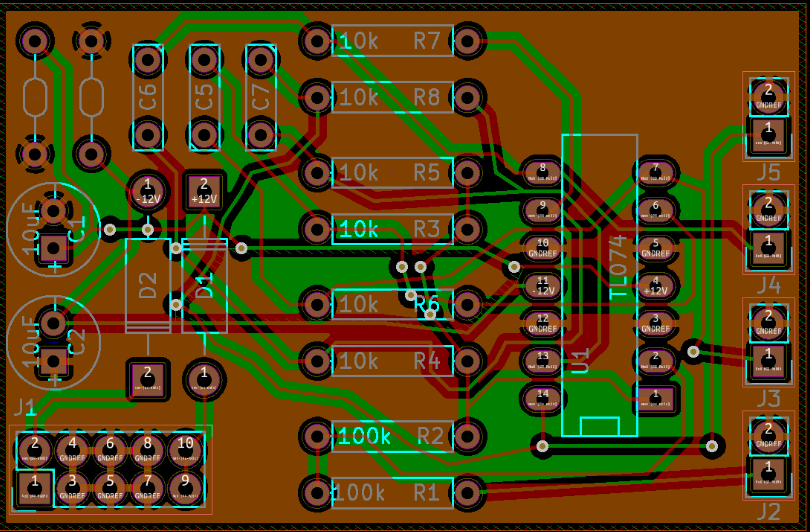
Task: Click the round pad labeled -12V
Action: point(148,190)
